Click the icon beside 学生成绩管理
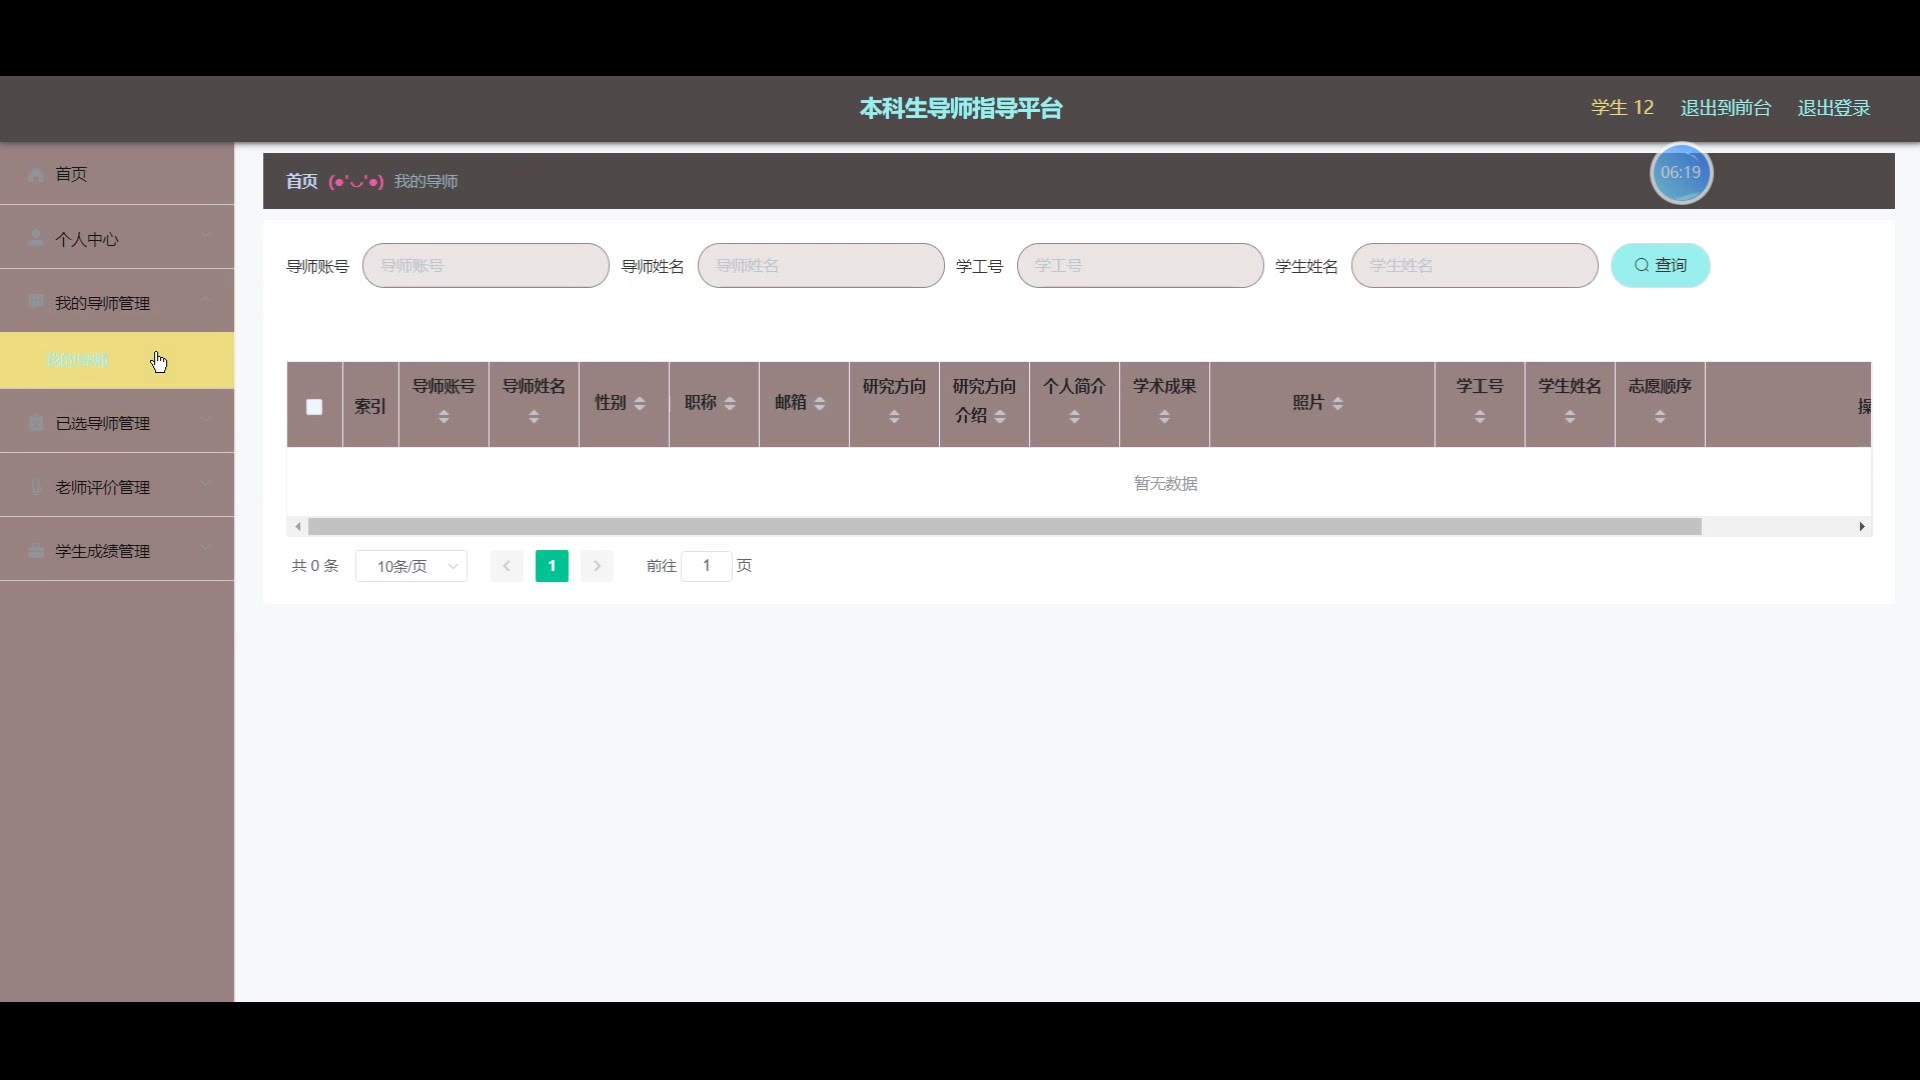The width and height of the screenshot is (1920, 1080). (x=36, y=550)
